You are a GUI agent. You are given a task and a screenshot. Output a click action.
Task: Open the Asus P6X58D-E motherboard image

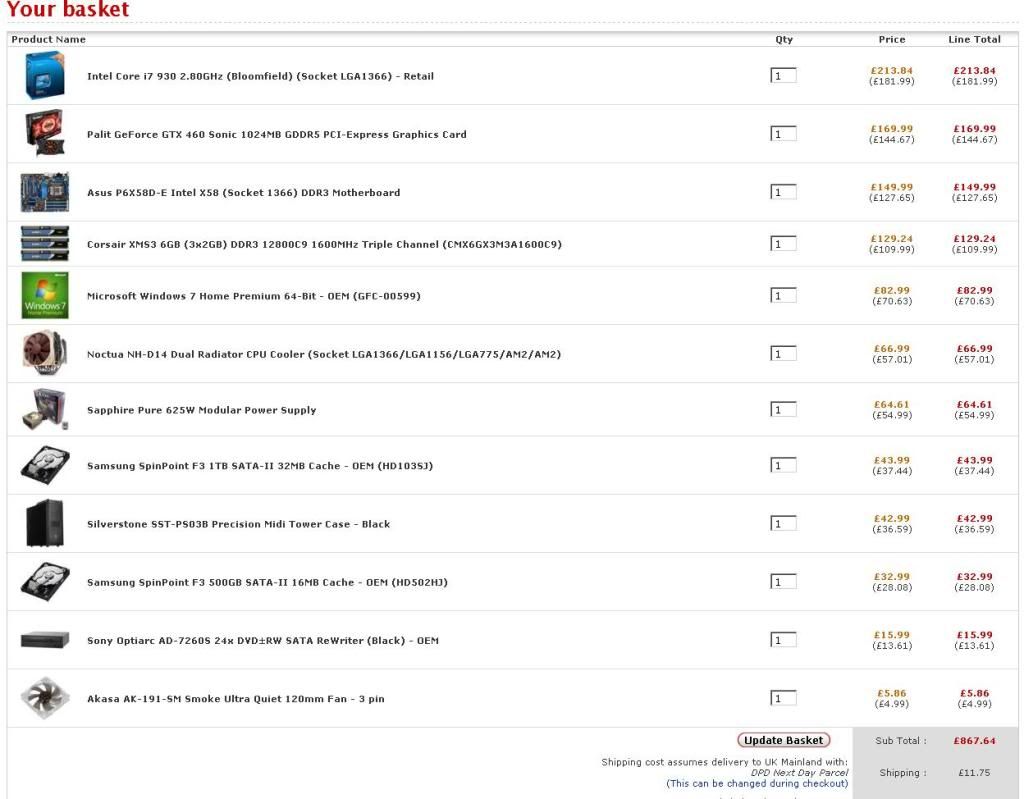[x=44, y=192]
